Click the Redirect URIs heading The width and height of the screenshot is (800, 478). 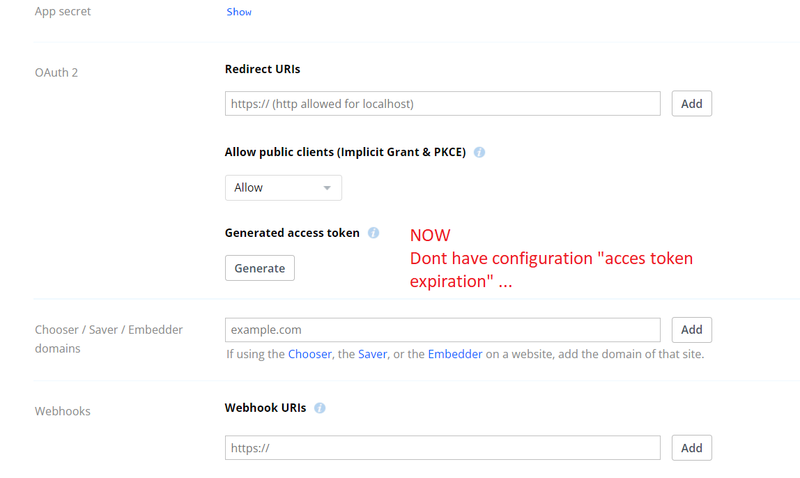click(262, 70)
